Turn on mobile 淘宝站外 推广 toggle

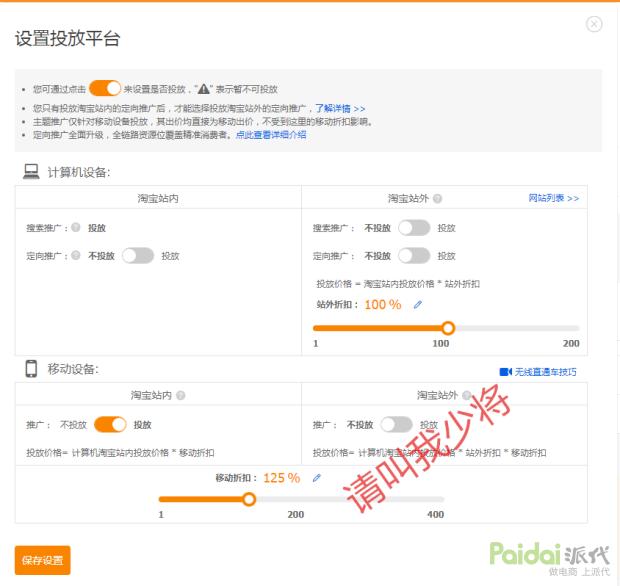click(x=396, y=425)
